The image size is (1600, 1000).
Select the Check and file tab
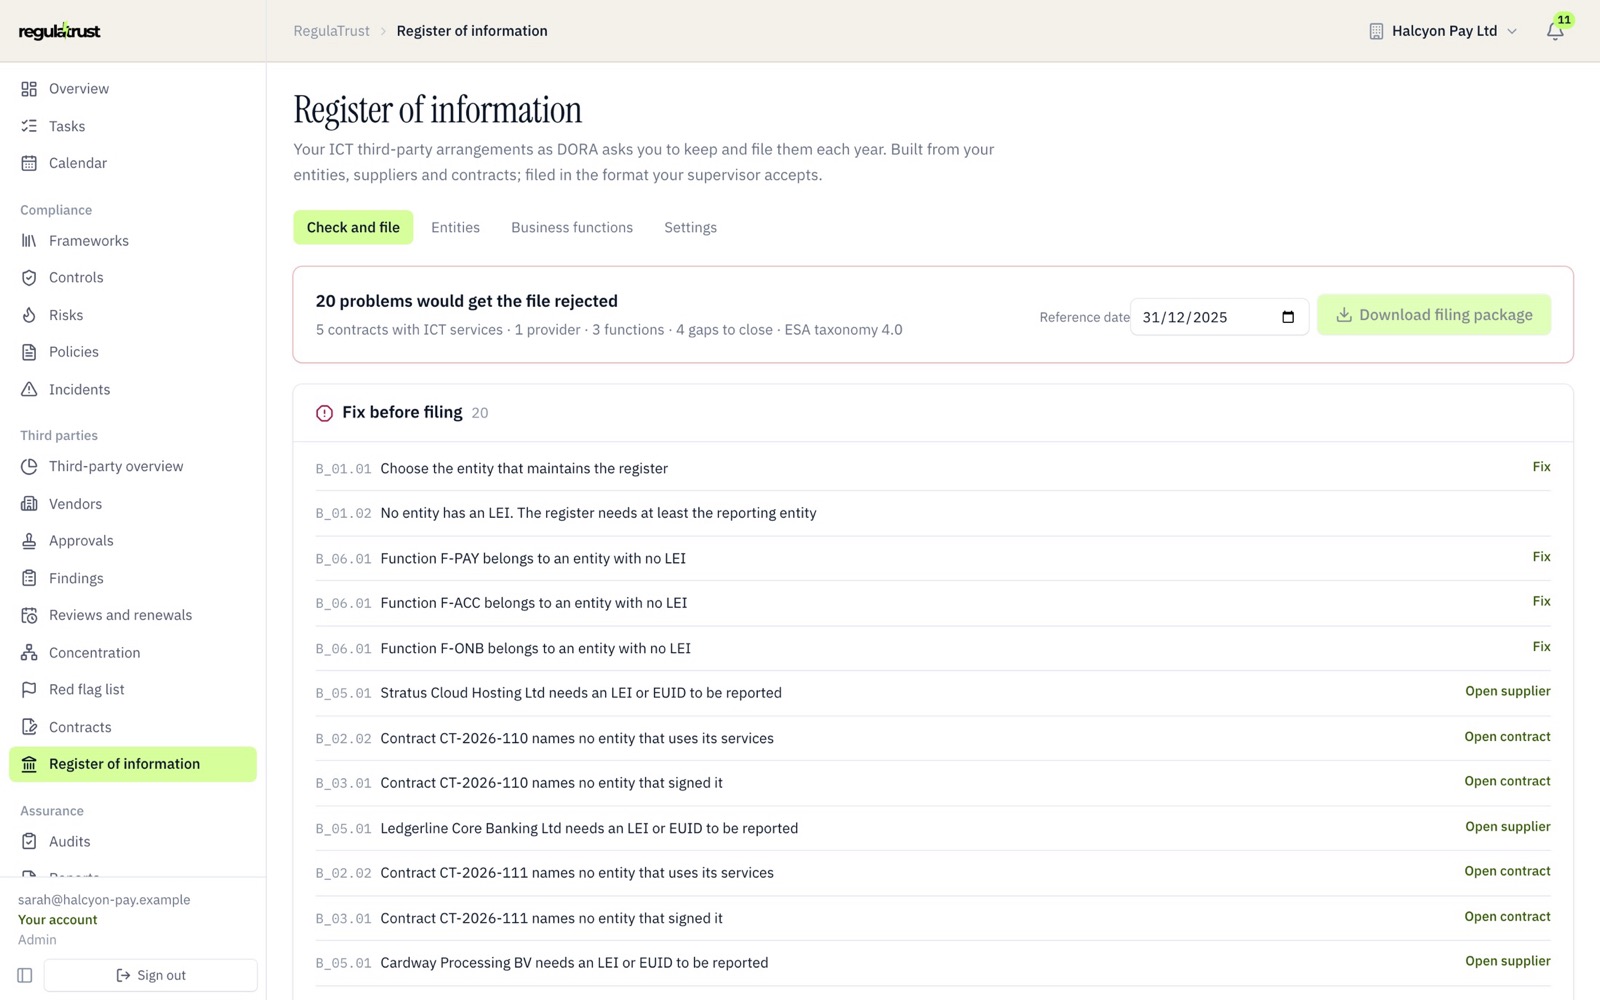coord(353,228)
